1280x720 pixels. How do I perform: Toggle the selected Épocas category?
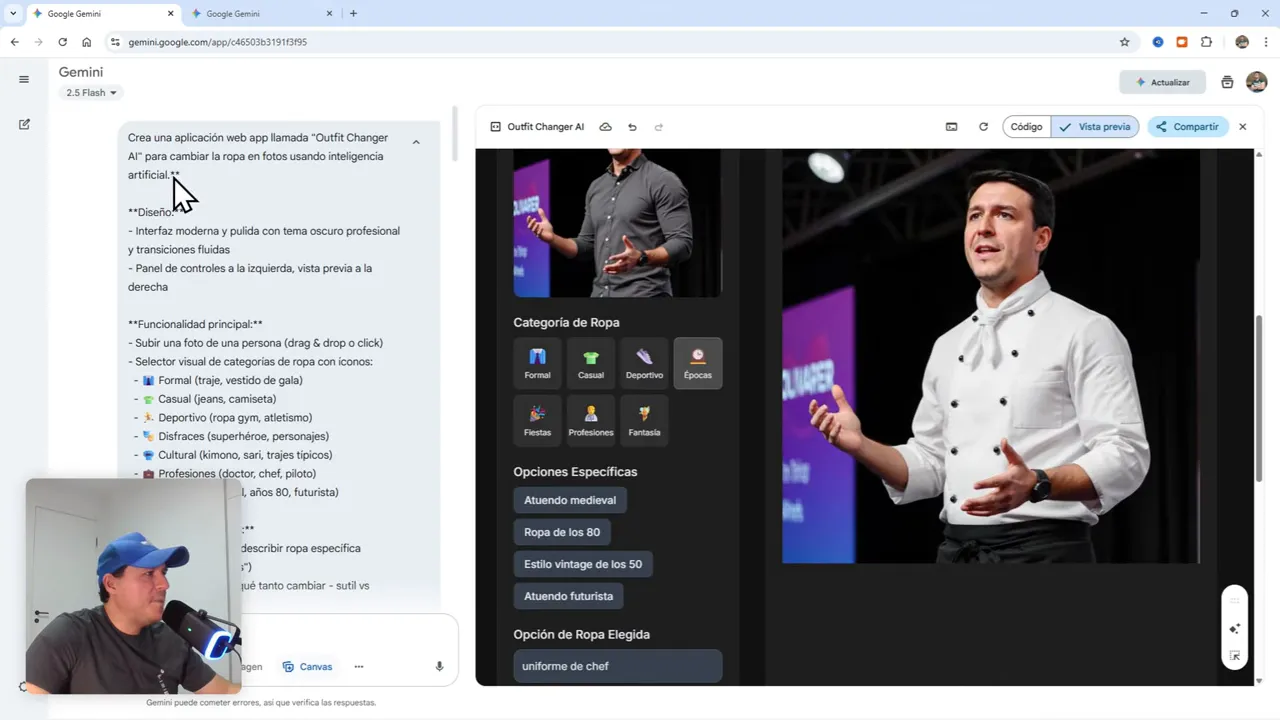point(697,362)
